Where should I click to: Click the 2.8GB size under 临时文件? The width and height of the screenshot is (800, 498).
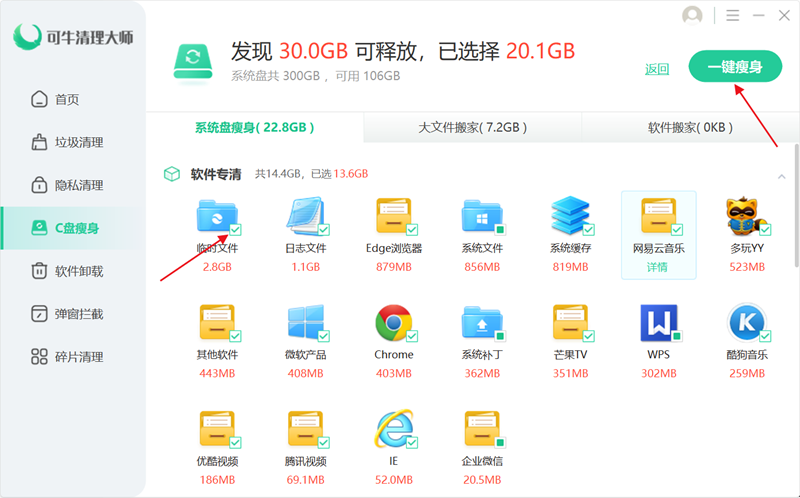click(x=217, y=267)
